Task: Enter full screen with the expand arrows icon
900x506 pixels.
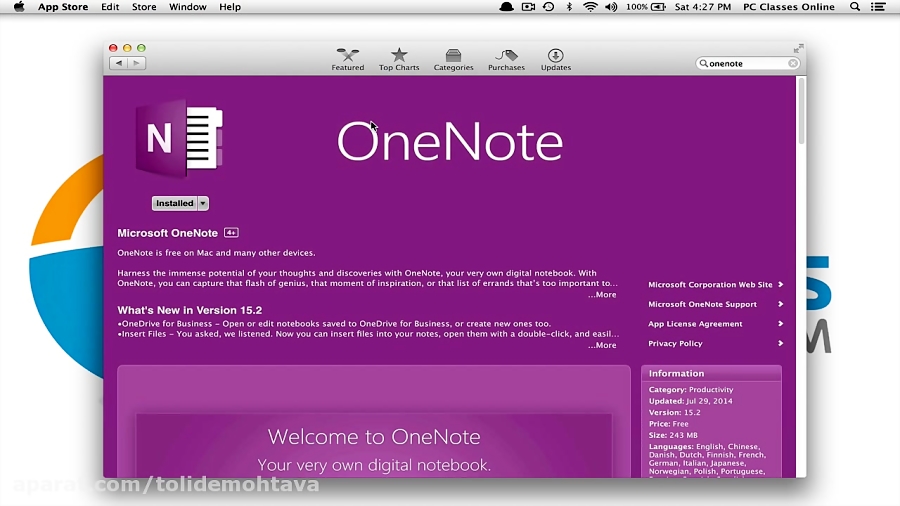Action: 798,49
